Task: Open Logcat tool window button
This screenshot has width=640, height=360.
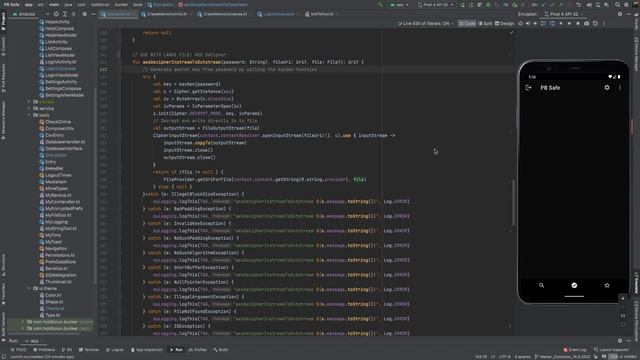Action: 115,350
